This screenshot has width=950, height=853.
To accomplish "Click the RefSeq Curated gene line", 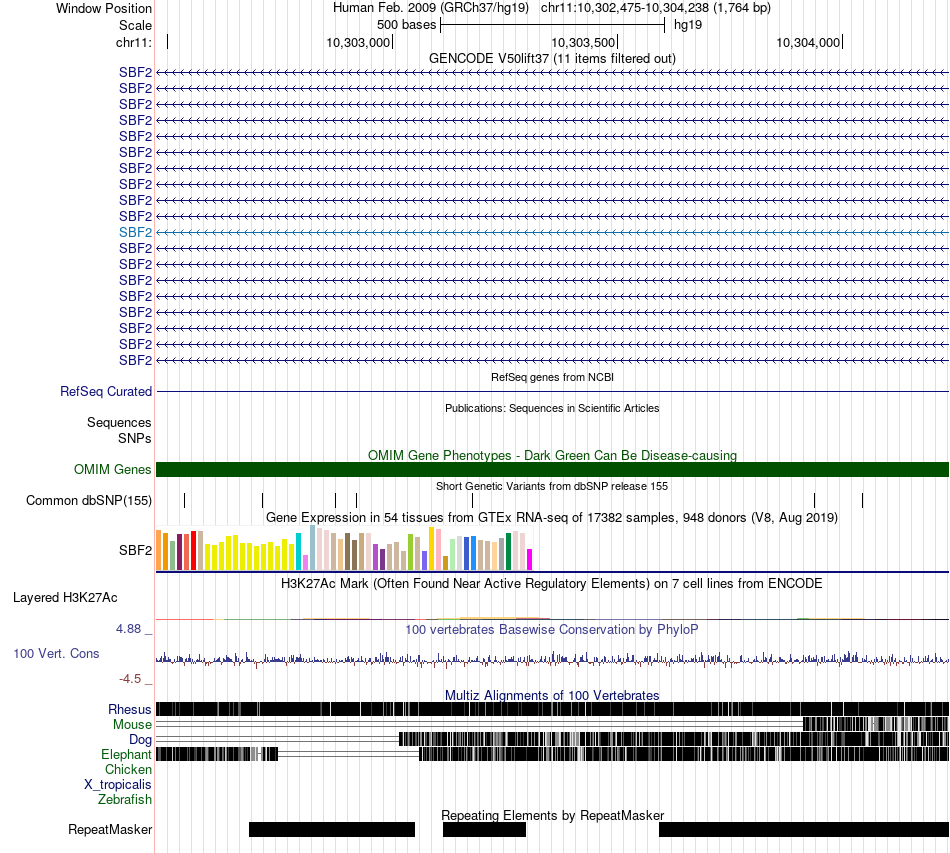I will (x=552, y=391).
